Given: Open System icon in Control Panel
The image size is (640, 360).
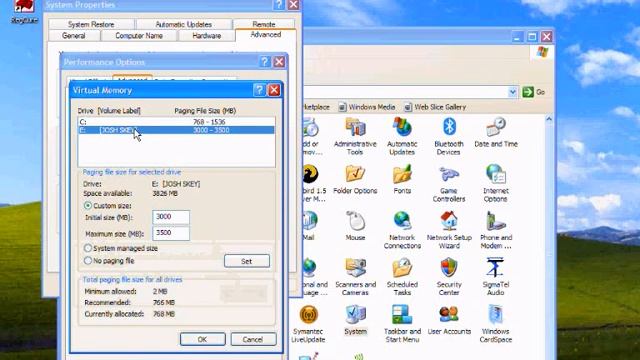Looking at the screenshot, I should 355,315.
